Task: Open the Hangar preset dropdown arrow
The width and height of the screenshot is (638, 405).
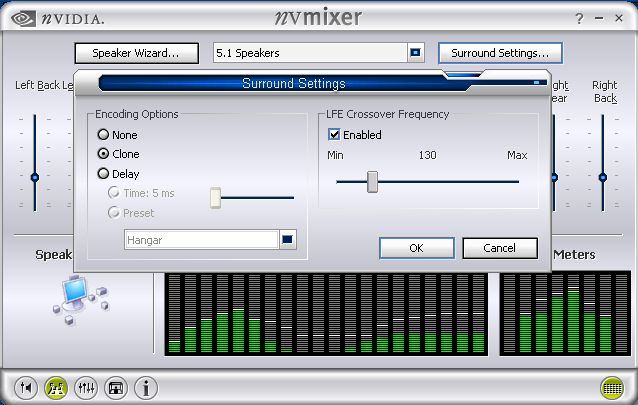Action: [288, 240]
